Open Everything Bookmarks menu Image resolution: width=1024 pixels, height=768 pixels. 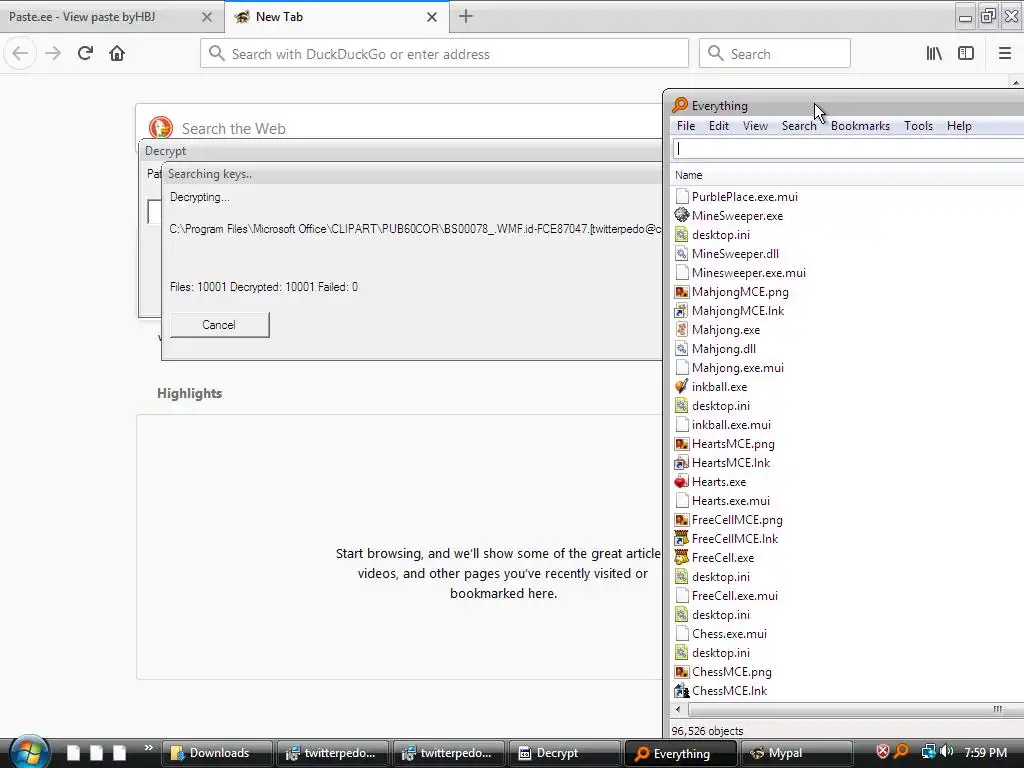(860, 126)
